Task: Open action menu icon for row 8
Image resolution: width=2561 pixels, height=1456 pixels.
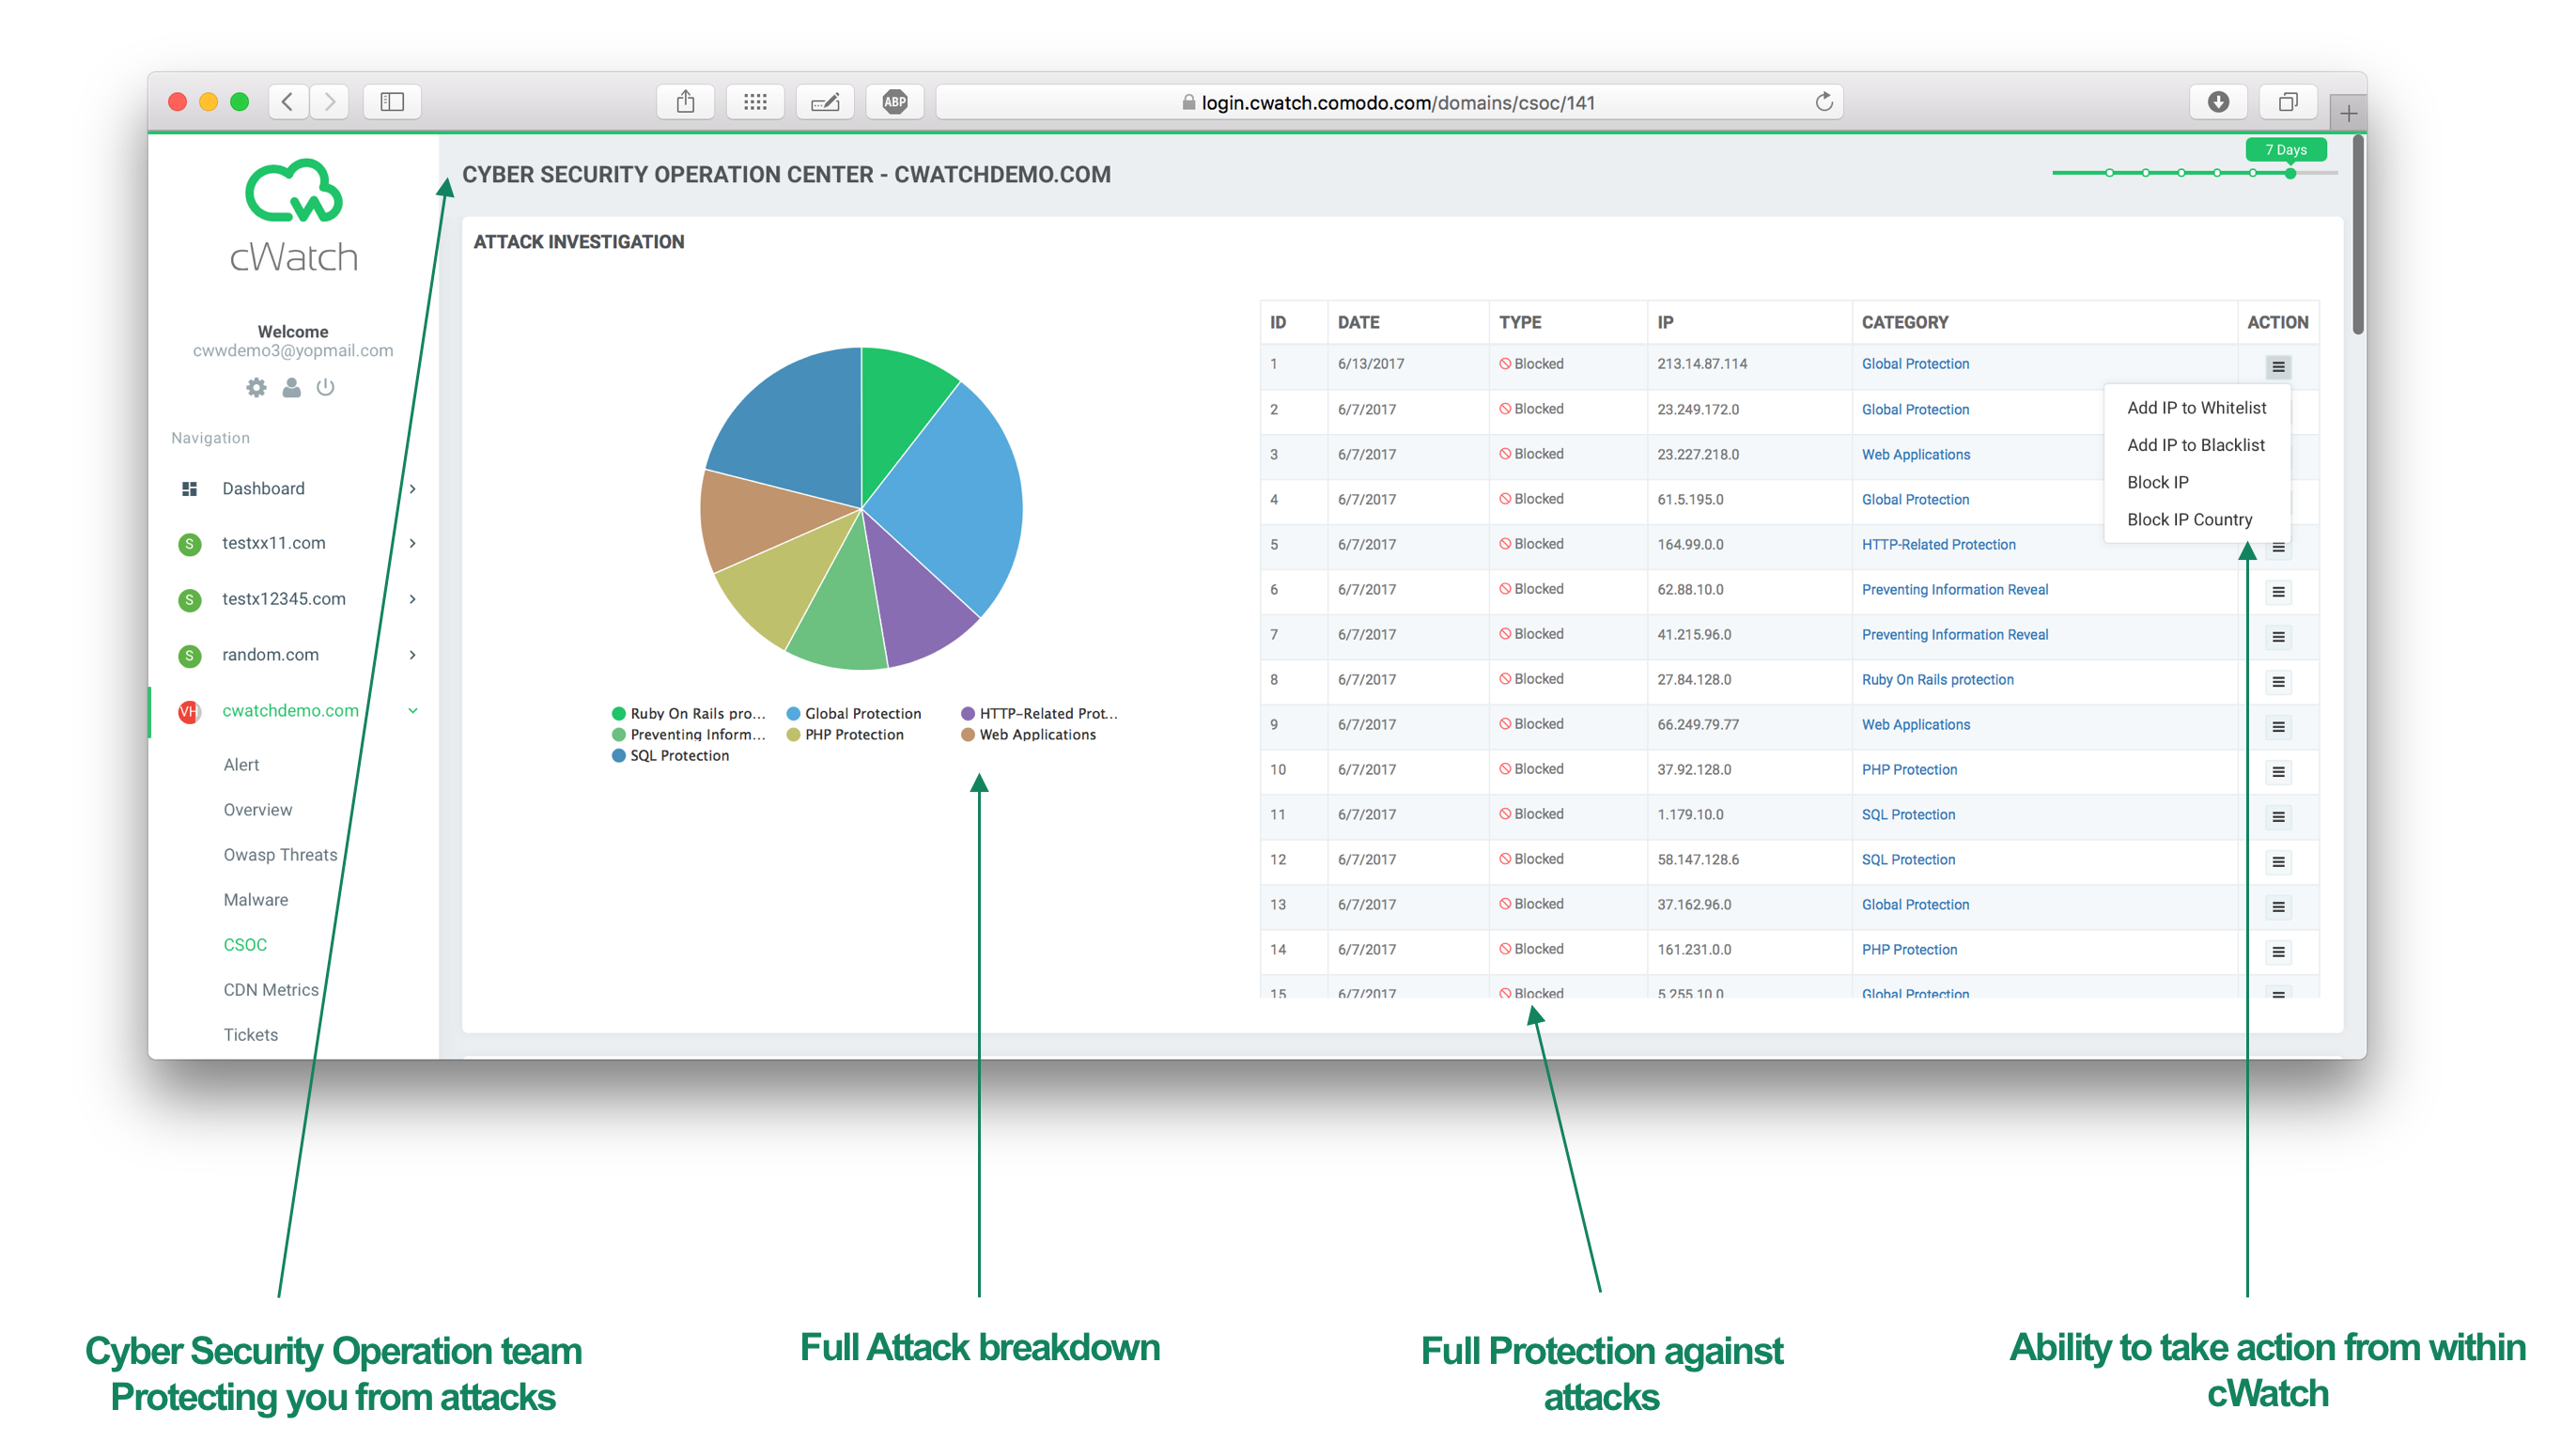Action: tap(2277, 682)
